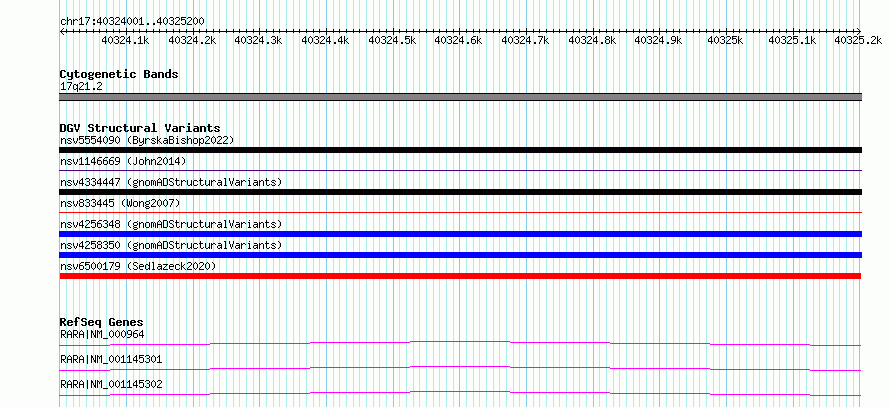Click the magenta line for RARA|NM_001145302
The image size is (890, 407).
[x=460, y=393]
